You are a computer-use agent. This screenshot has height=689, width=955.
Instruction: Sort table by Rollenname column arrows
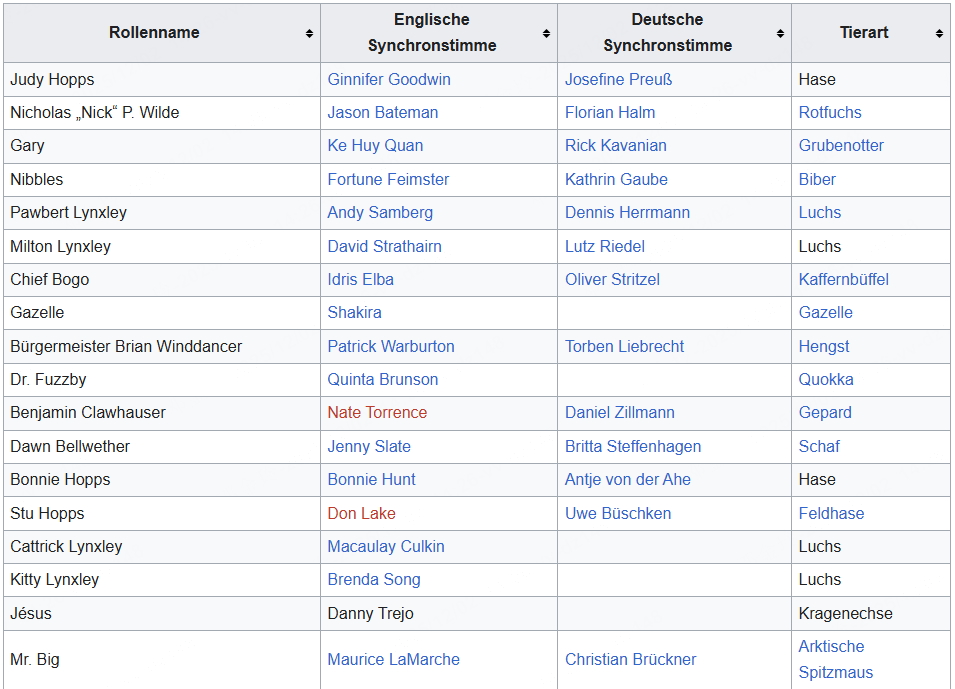[x=309, y=33]
